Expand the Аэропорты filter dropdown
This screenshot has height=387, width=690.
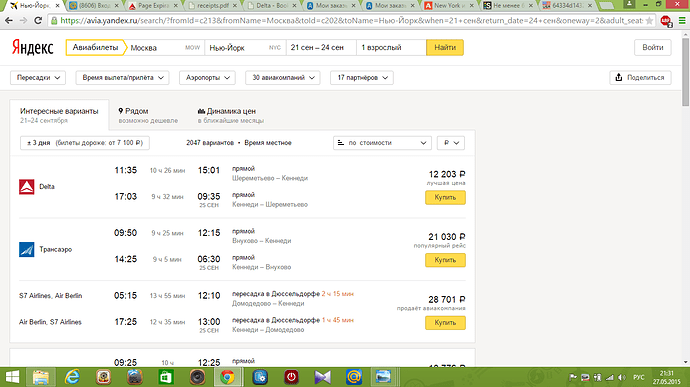(x=207, y=77)
